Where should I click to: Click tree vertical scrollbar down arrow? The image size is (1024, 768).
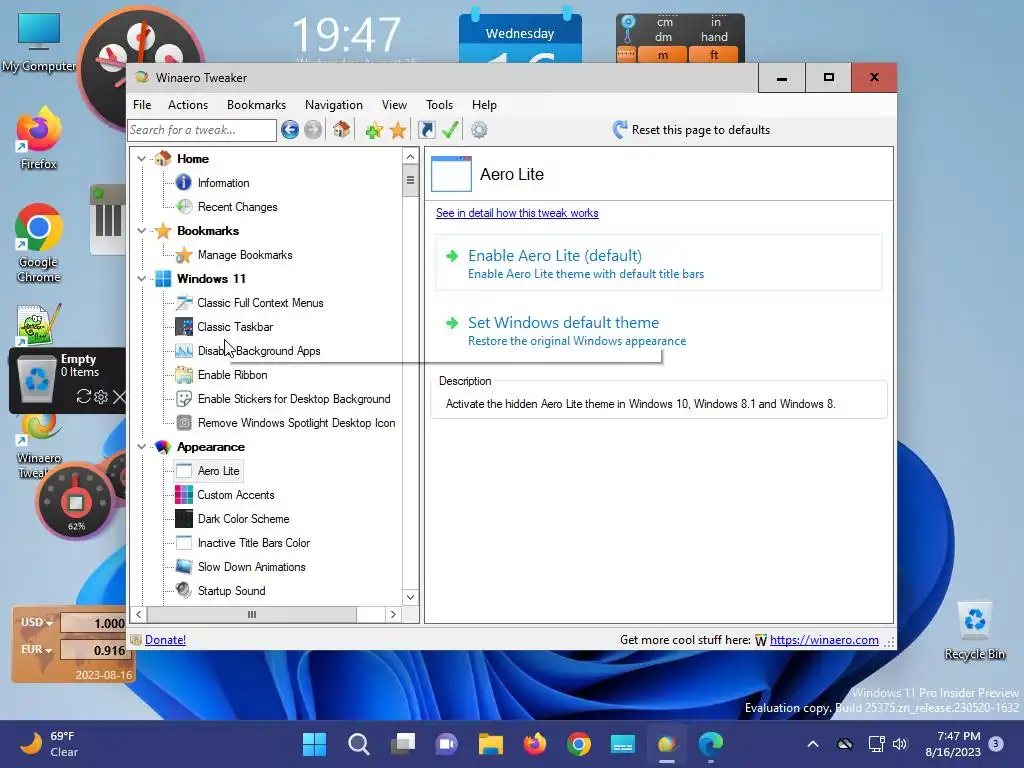coord(410,597)
